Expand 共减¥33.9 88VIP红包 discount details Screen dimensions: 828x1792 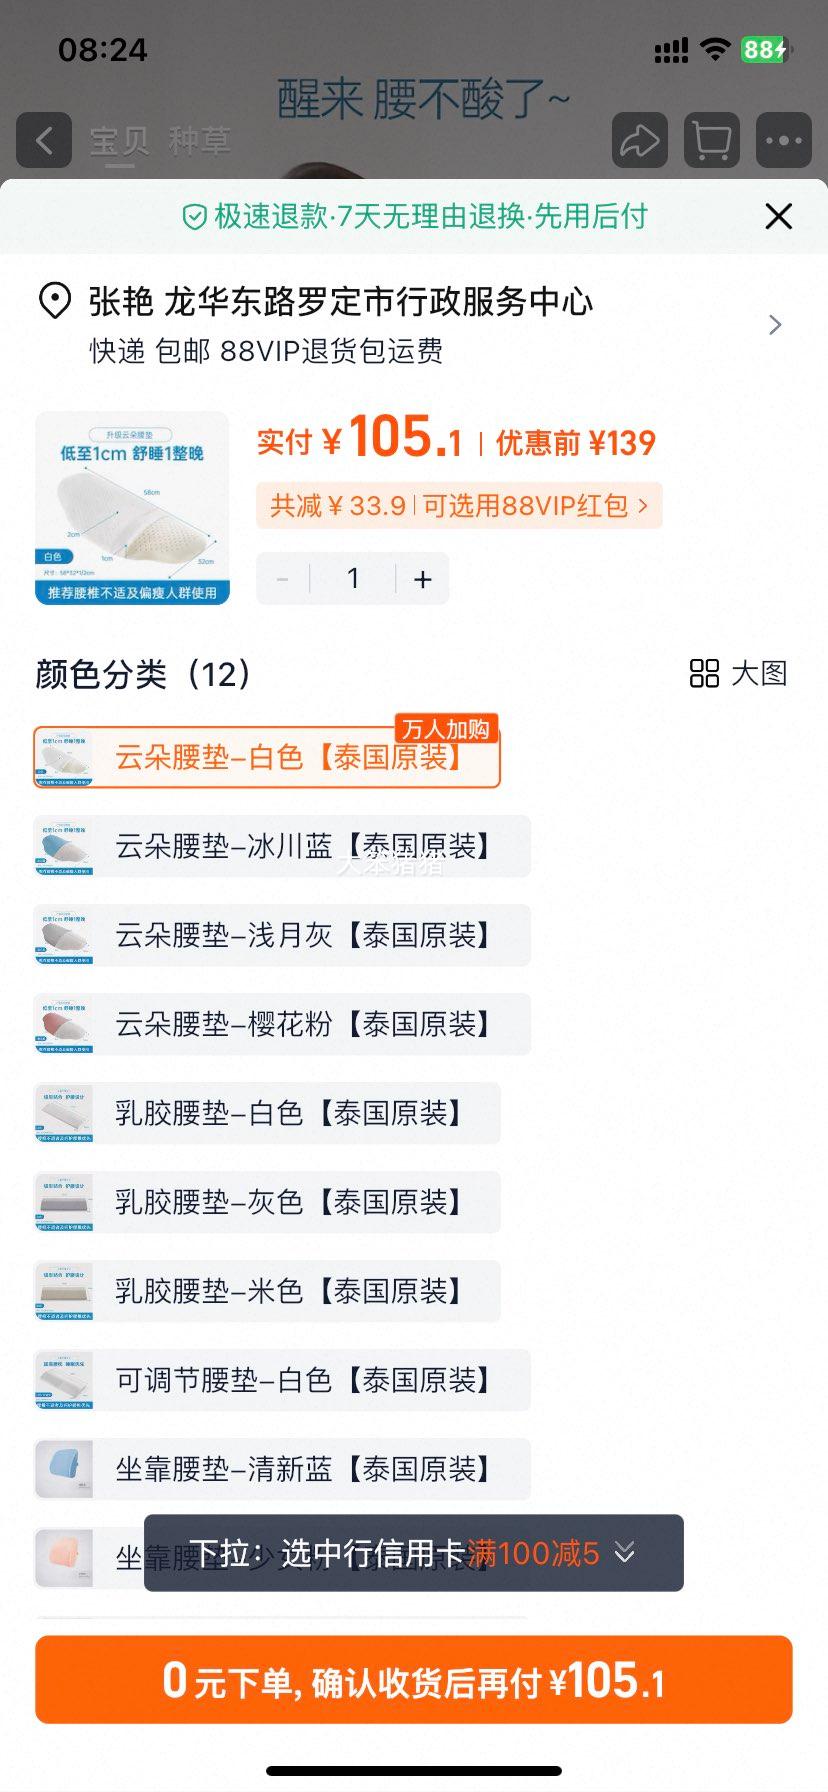point(459,506)
